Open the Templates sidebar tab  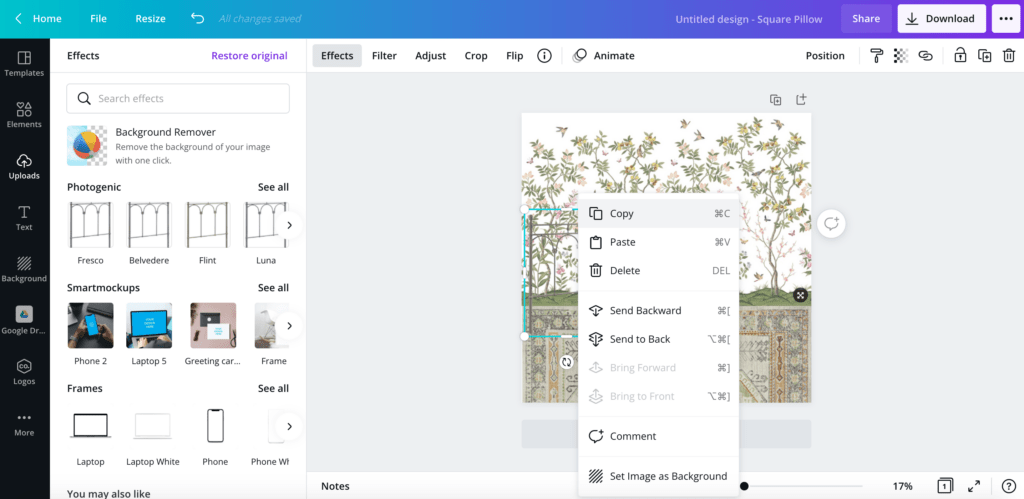click(x=24, y=64)
